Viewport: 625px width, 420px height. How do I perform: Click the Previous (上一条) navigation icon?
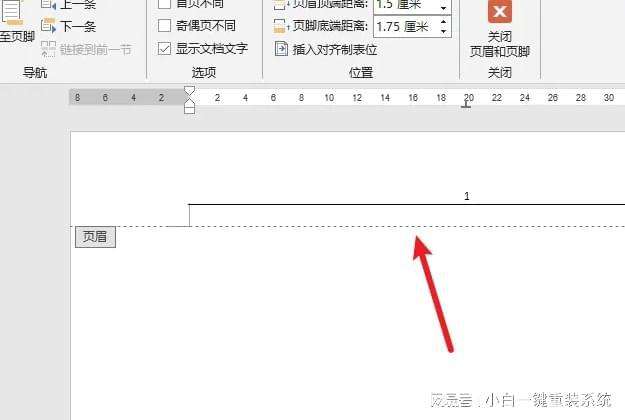[48, 4]
